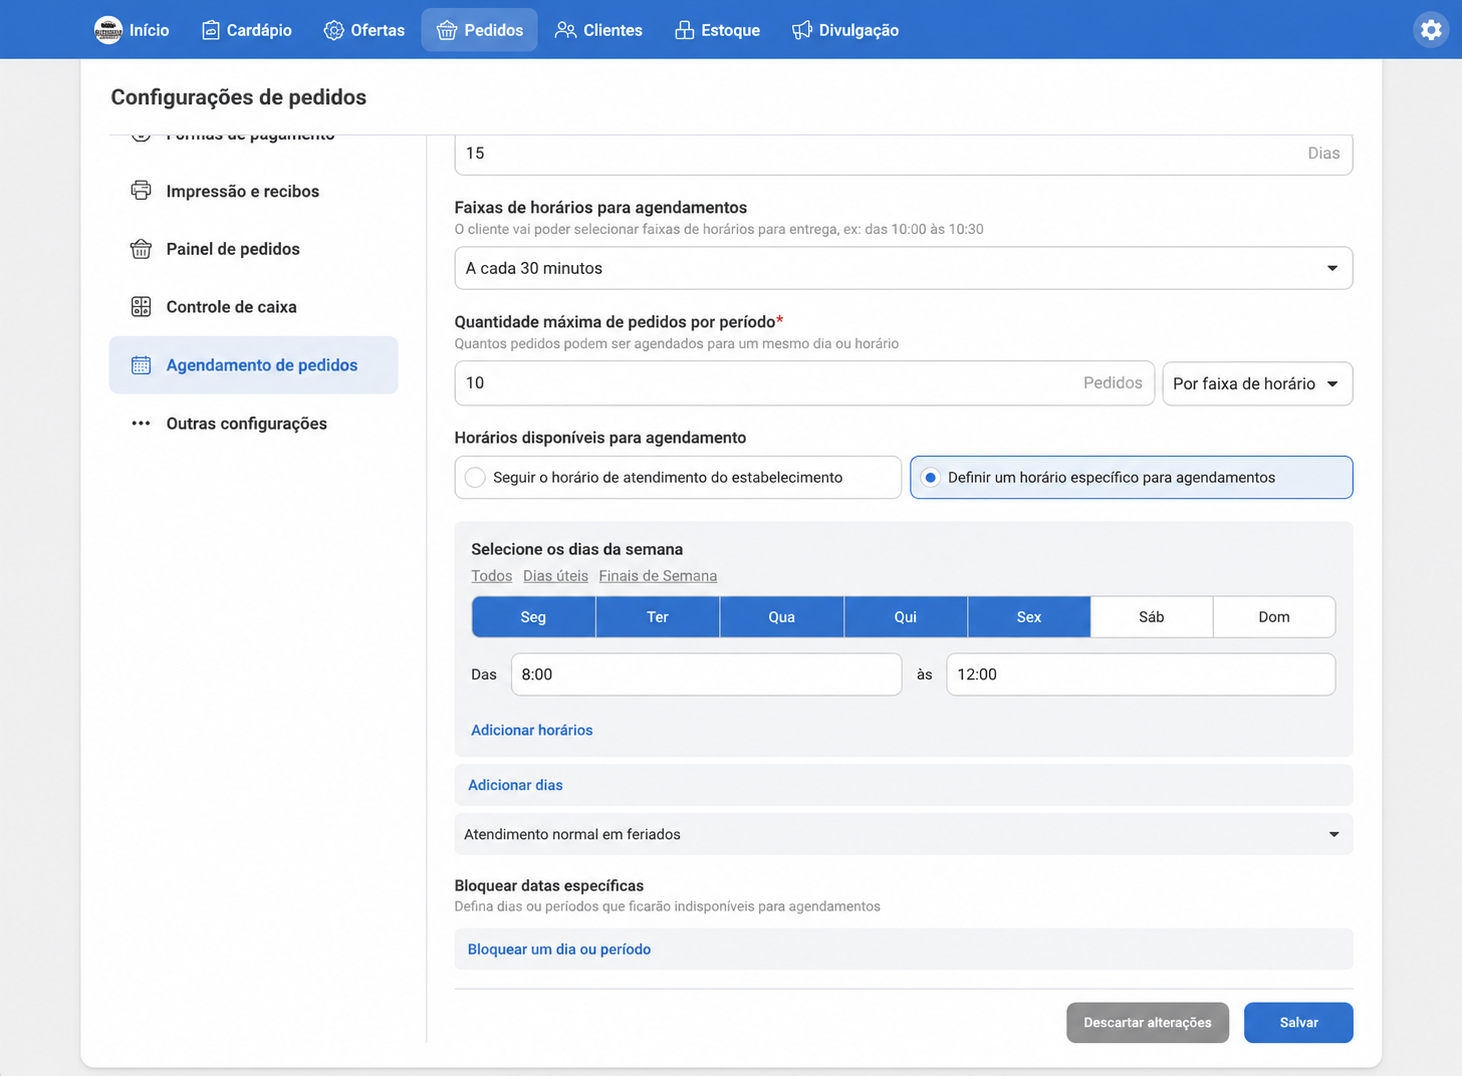Click the Clientes people icon

566,30
